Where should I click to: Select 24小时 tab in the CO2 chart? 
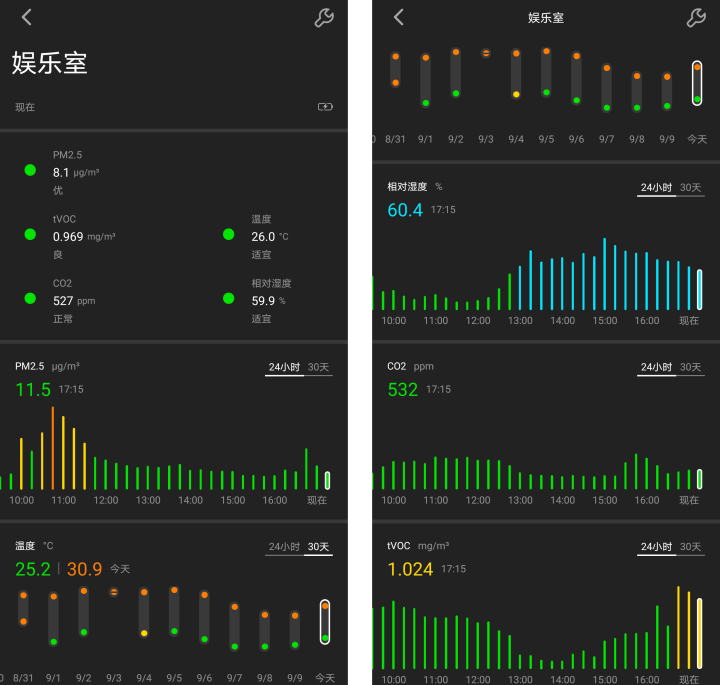pos(656,367)
